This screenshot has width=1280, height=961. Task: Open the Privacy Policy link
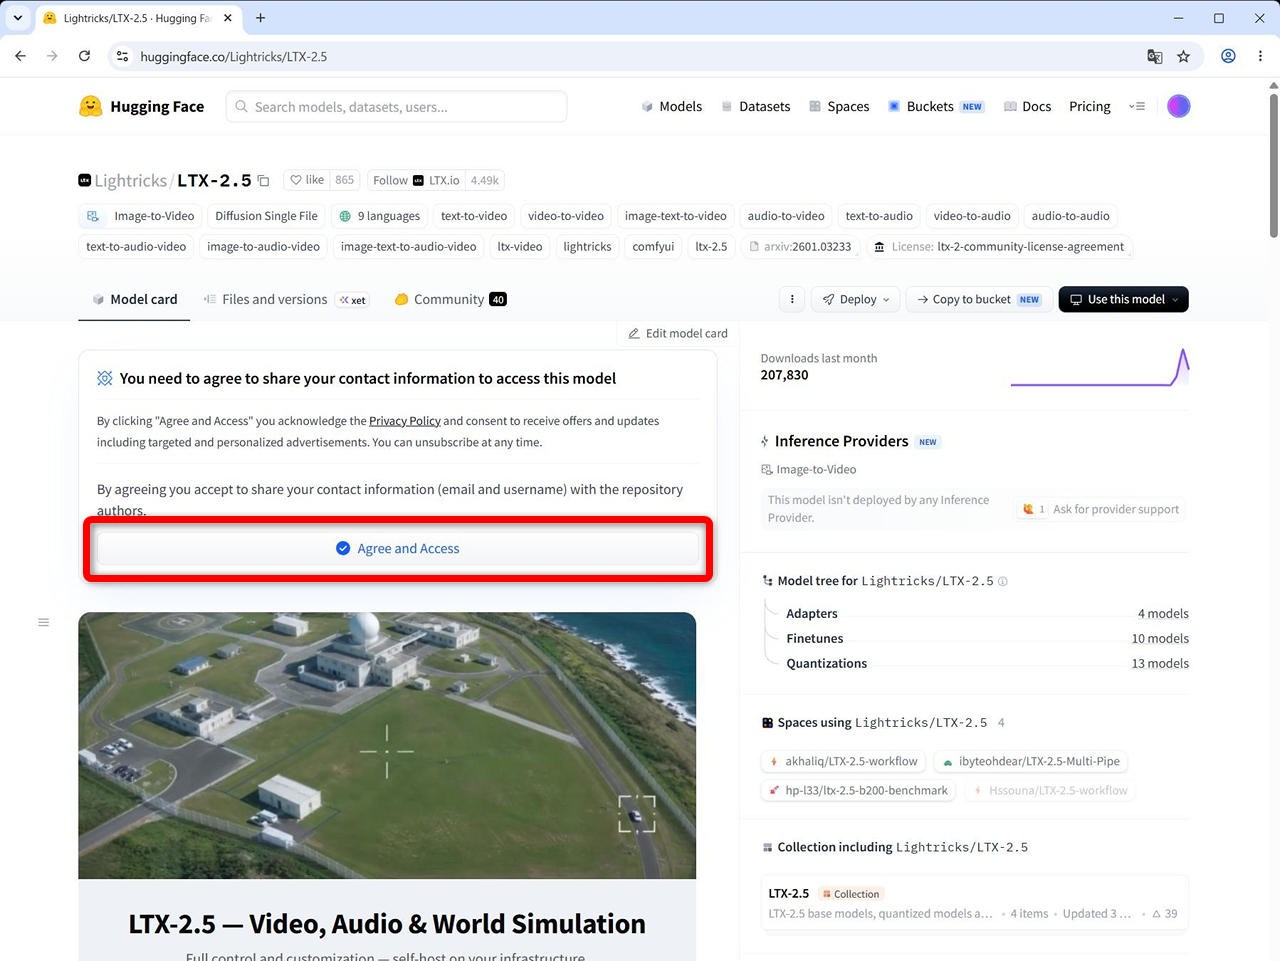(x=405, y=421)
